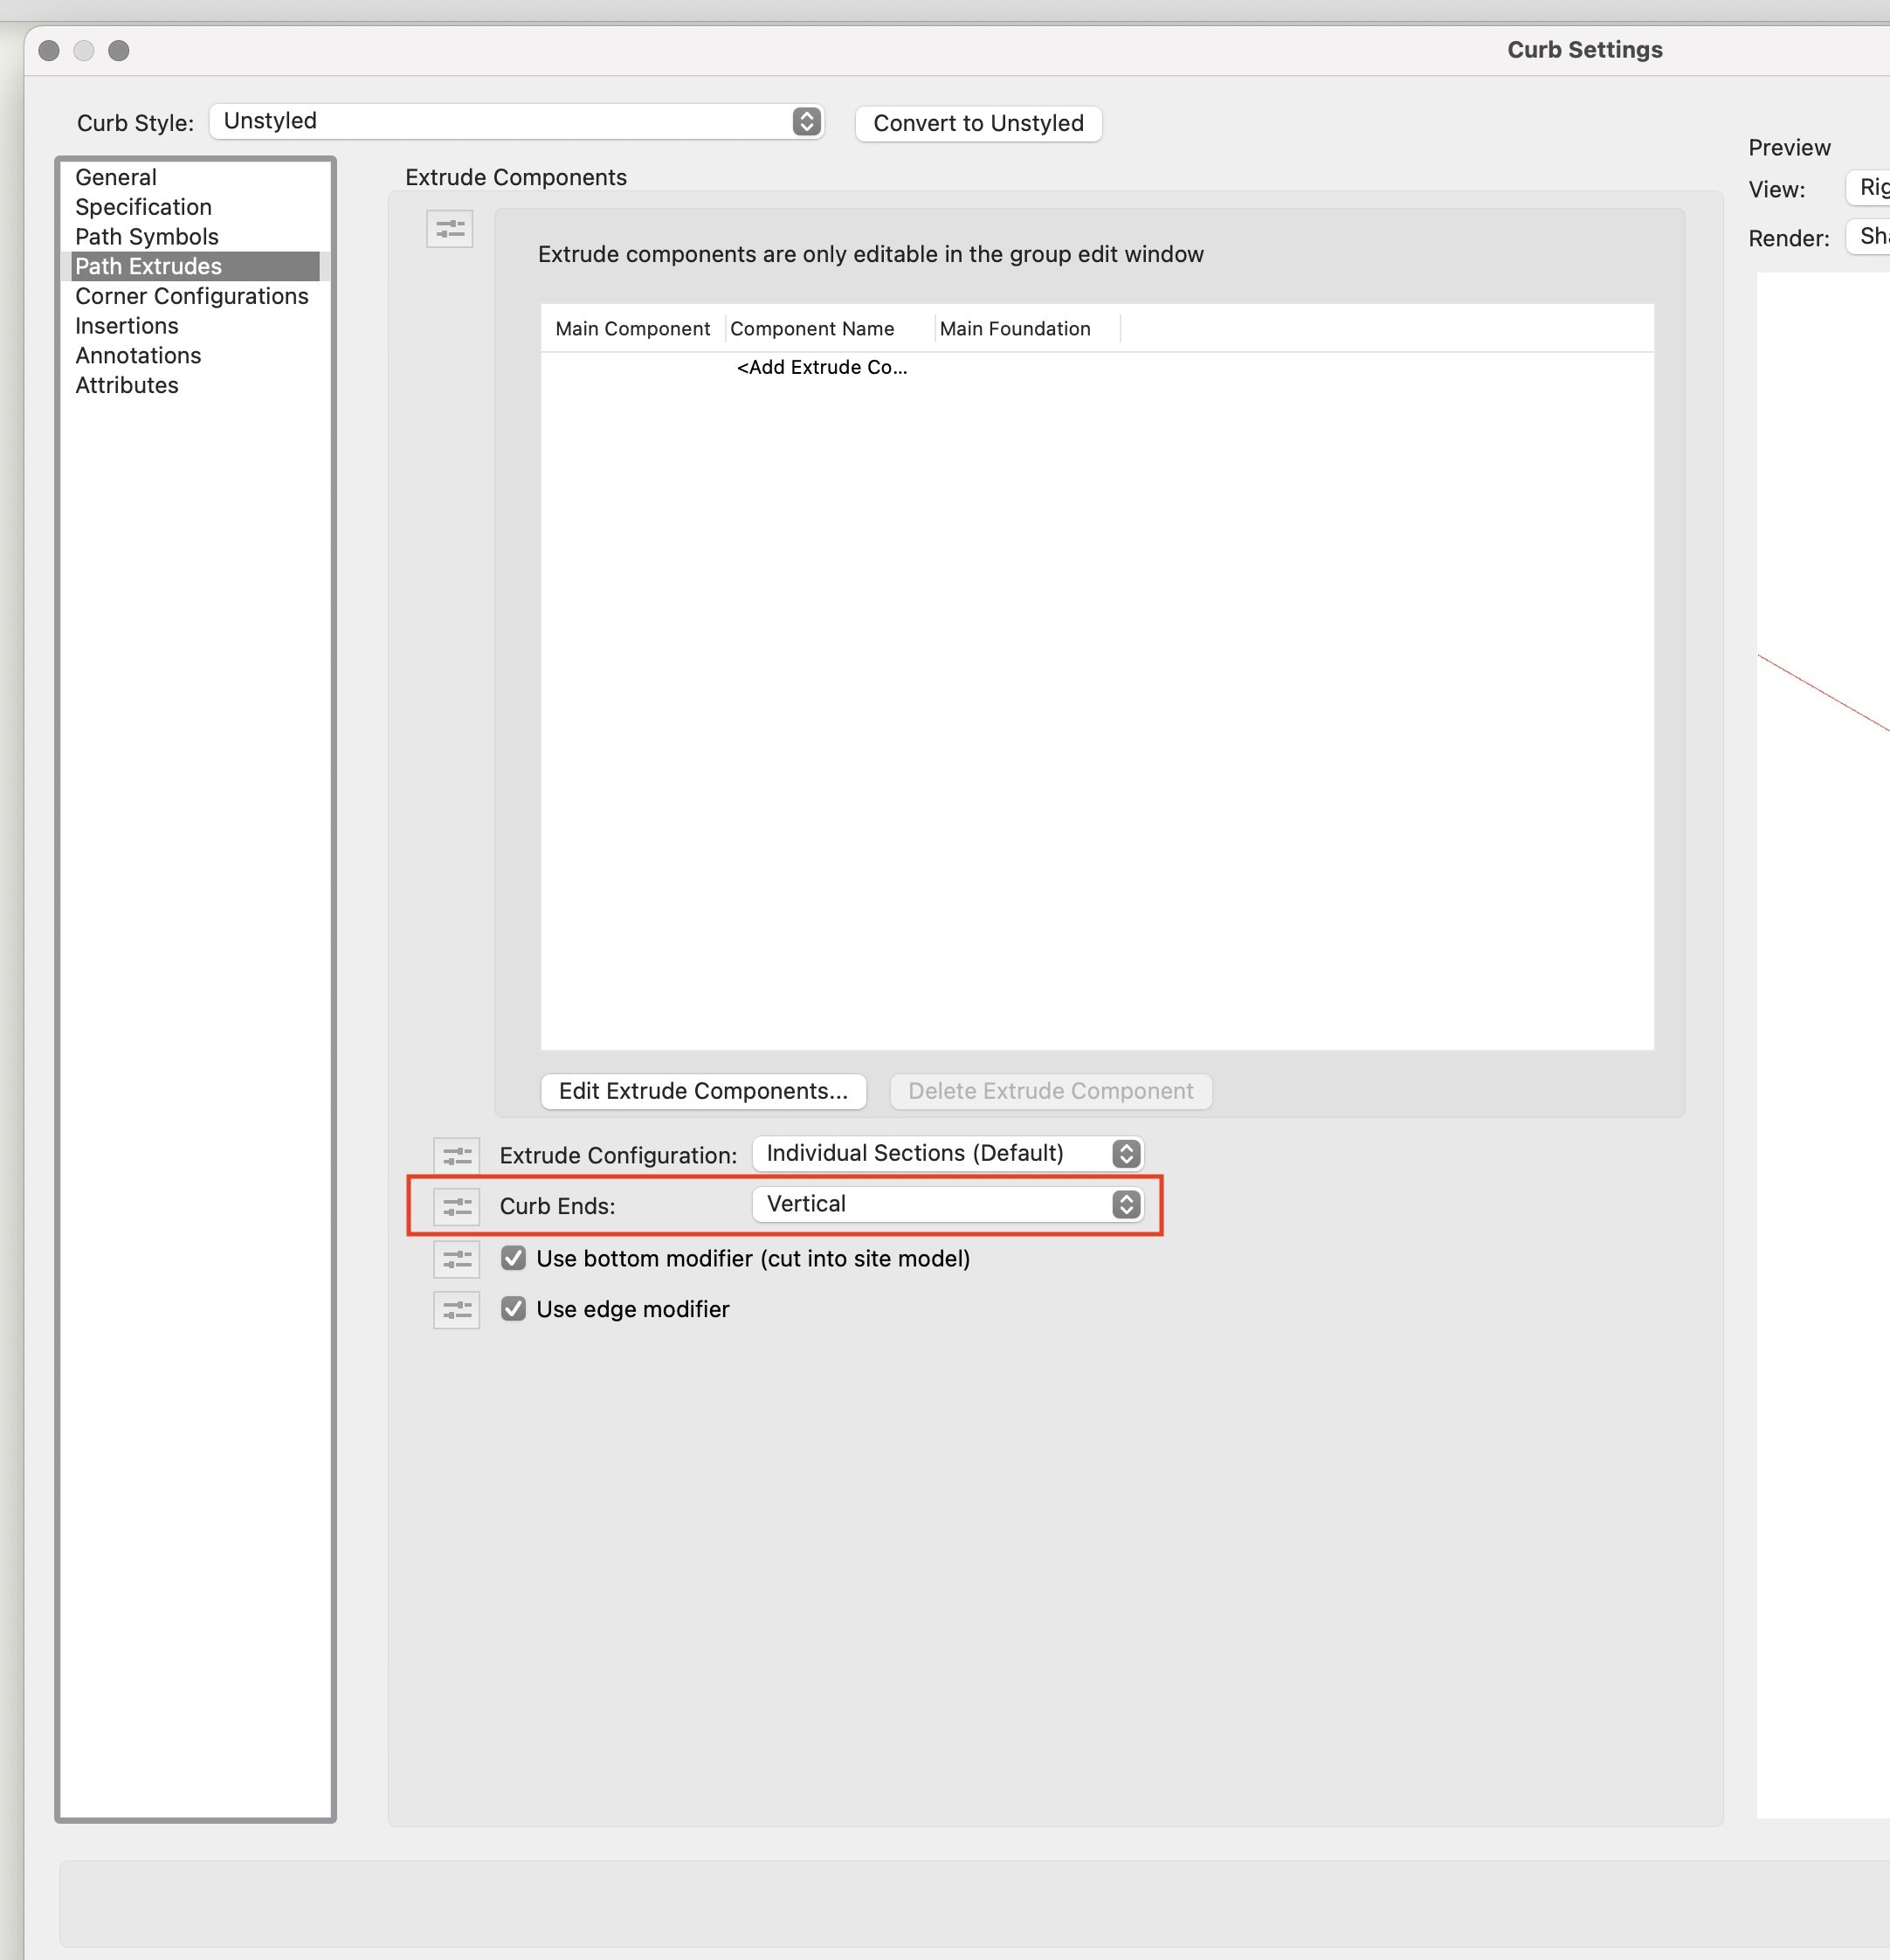Expand the Curb Ends Vertical dropdown
Image resolution: width=1890 pixels, height=1960 pixels.
[x=946, y=1204]
